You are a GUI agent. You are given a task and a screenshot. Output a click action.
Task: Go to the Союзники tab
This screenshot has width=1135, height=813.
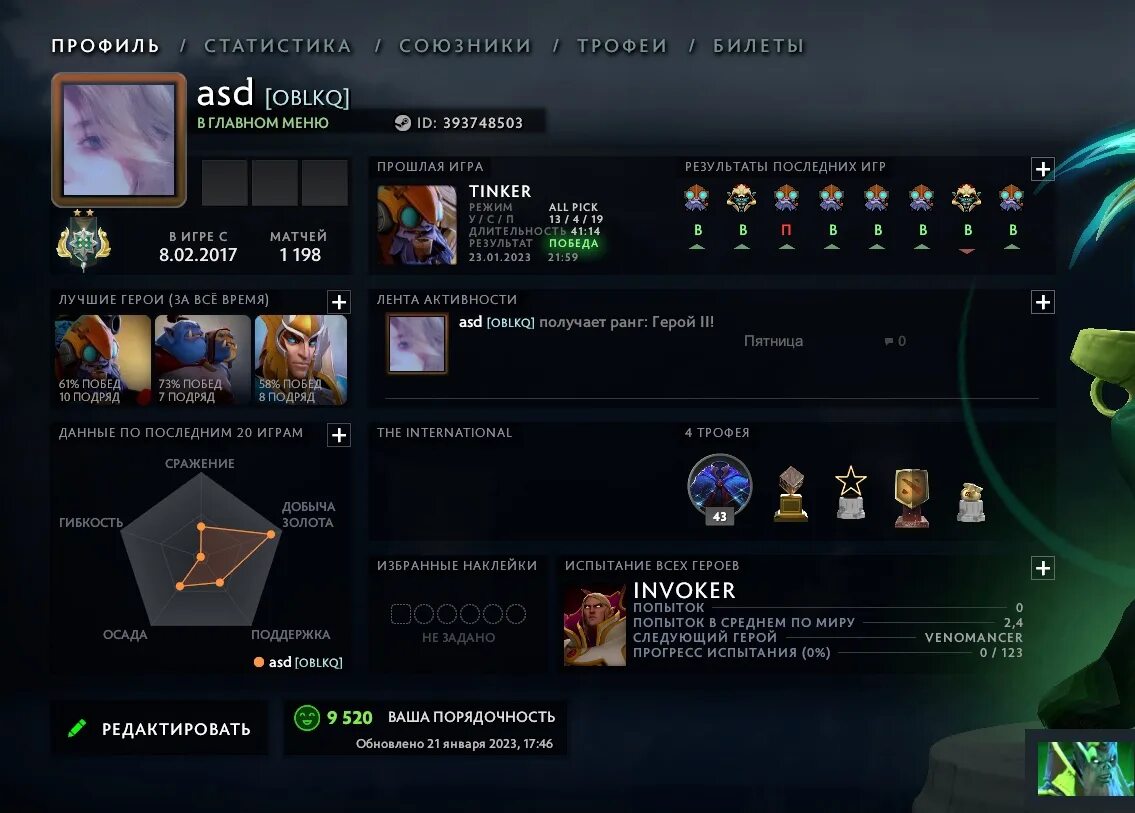coord(465,46)
